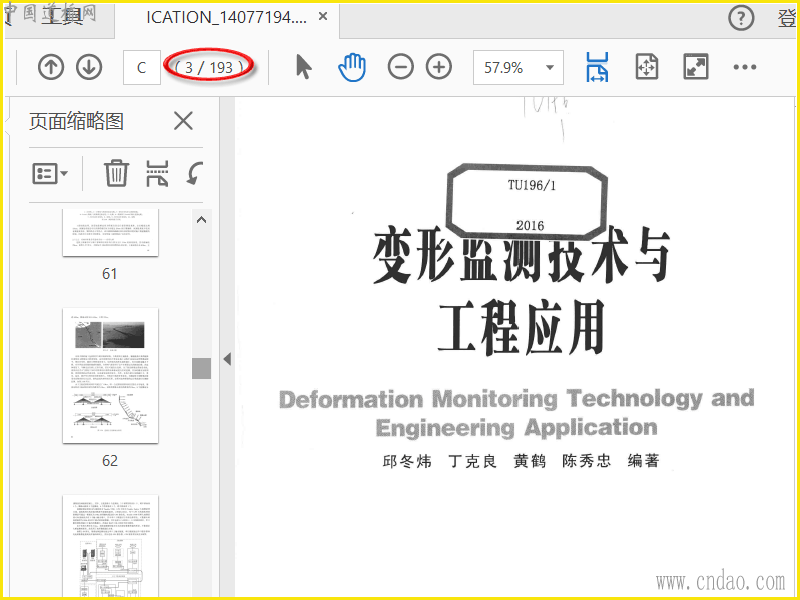Click the 登 login button

tap(786, 18)
